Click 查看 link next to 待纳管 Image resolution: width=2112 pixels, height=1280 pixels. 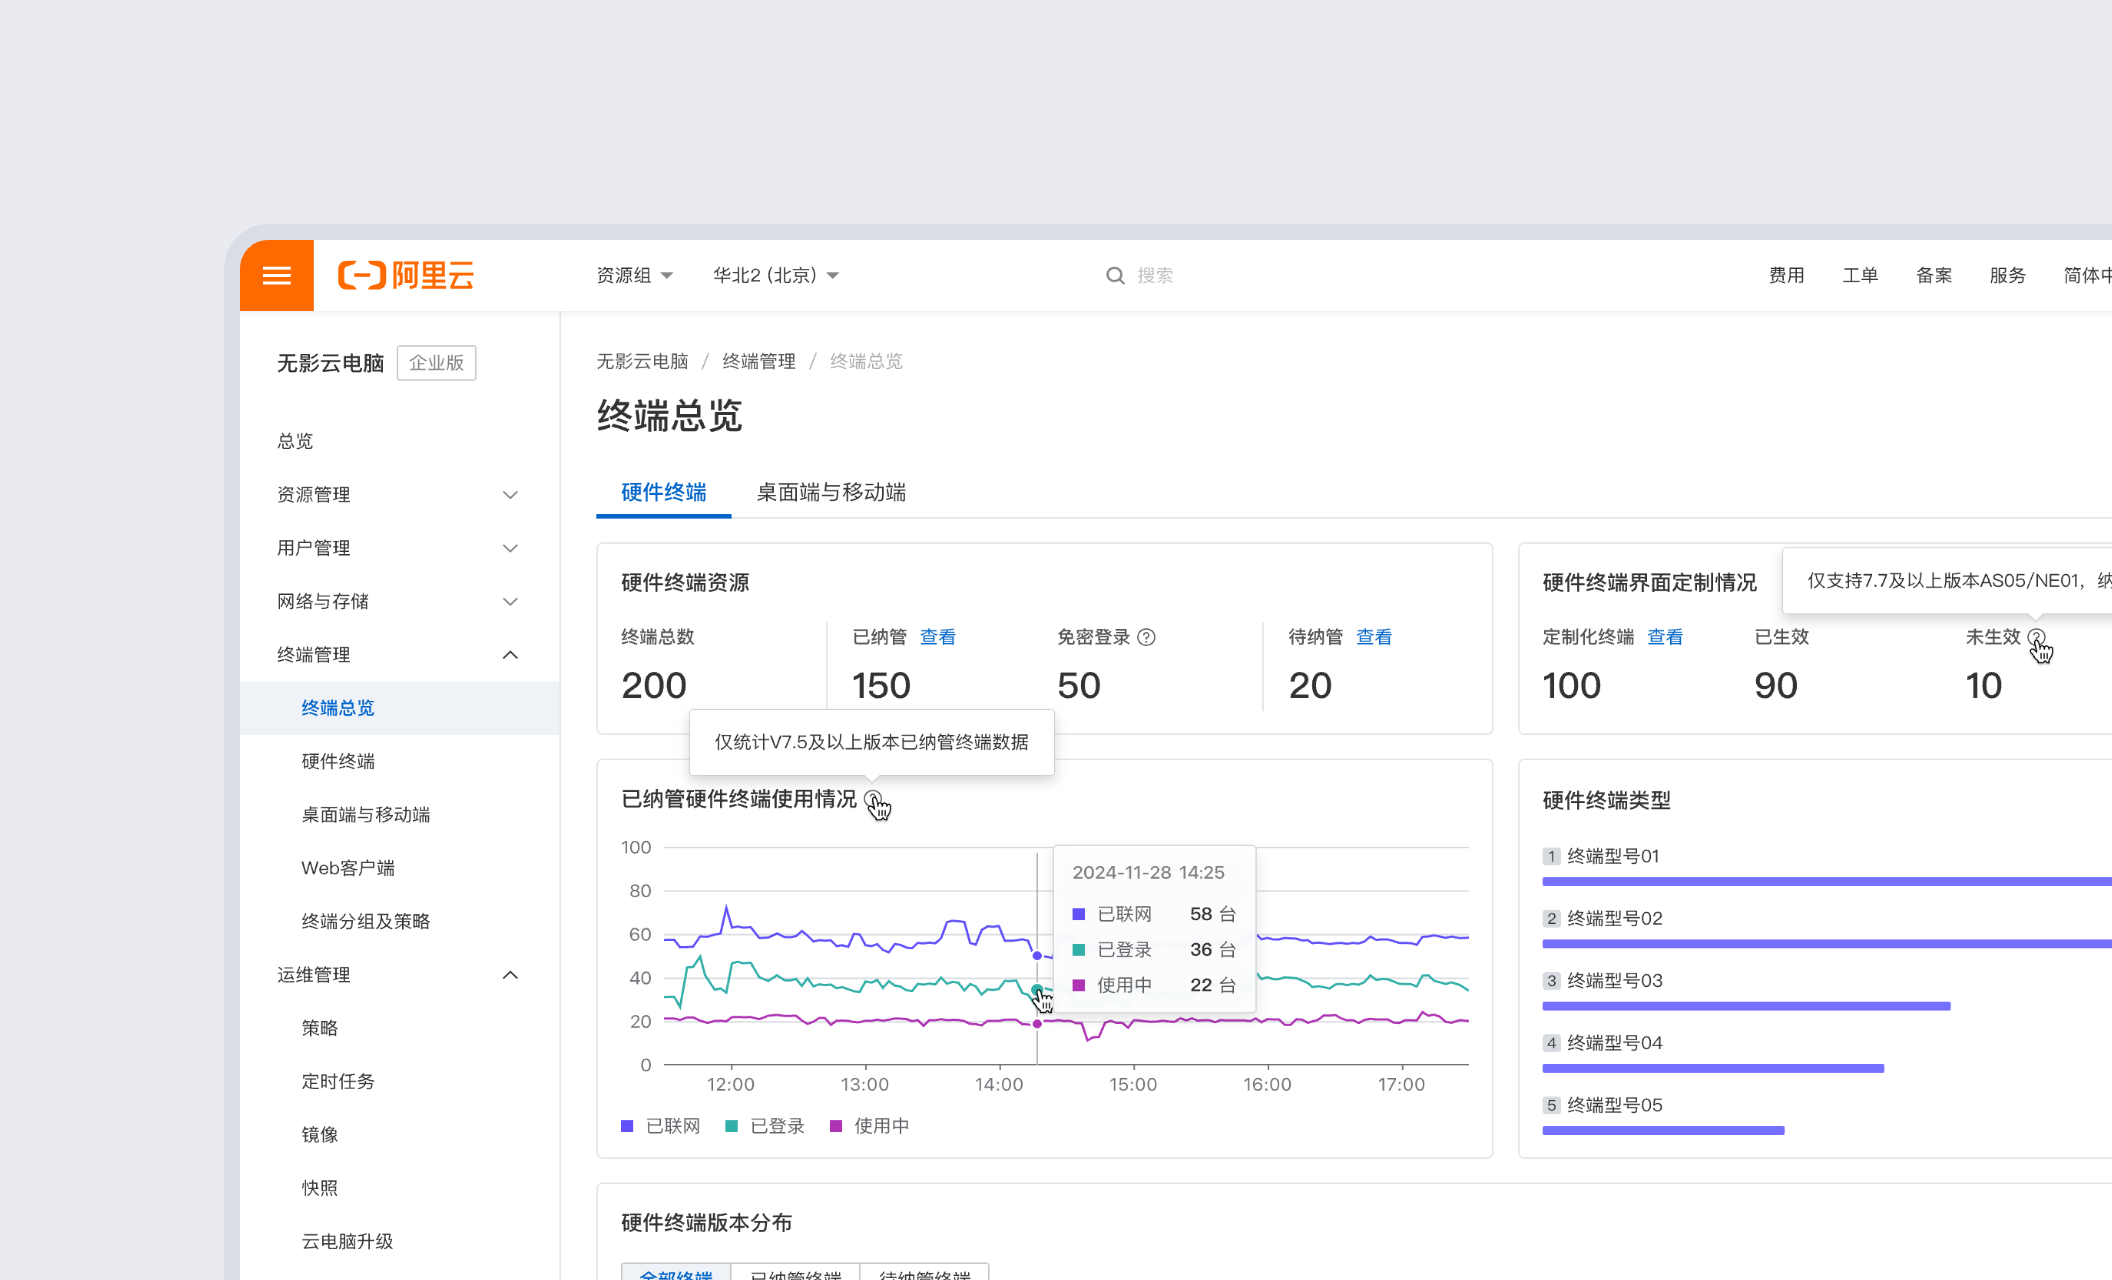tap(1374, 637)
